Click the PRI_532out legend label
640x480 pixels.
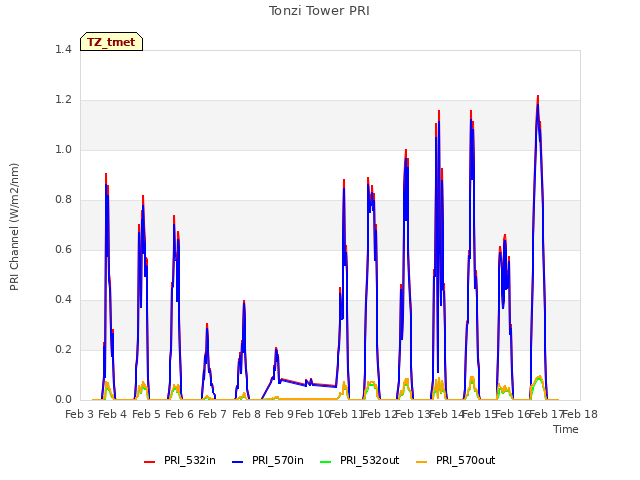pyautogui.click(x=370, y=460)
